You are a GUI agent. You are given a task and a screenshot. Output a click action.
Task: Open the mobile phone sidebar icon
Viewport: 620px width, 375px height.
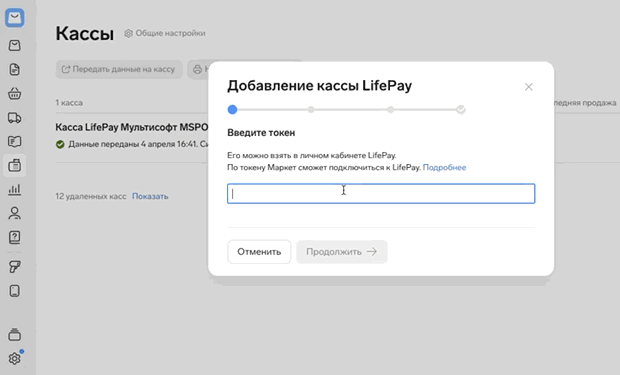(x=15, y=291)
